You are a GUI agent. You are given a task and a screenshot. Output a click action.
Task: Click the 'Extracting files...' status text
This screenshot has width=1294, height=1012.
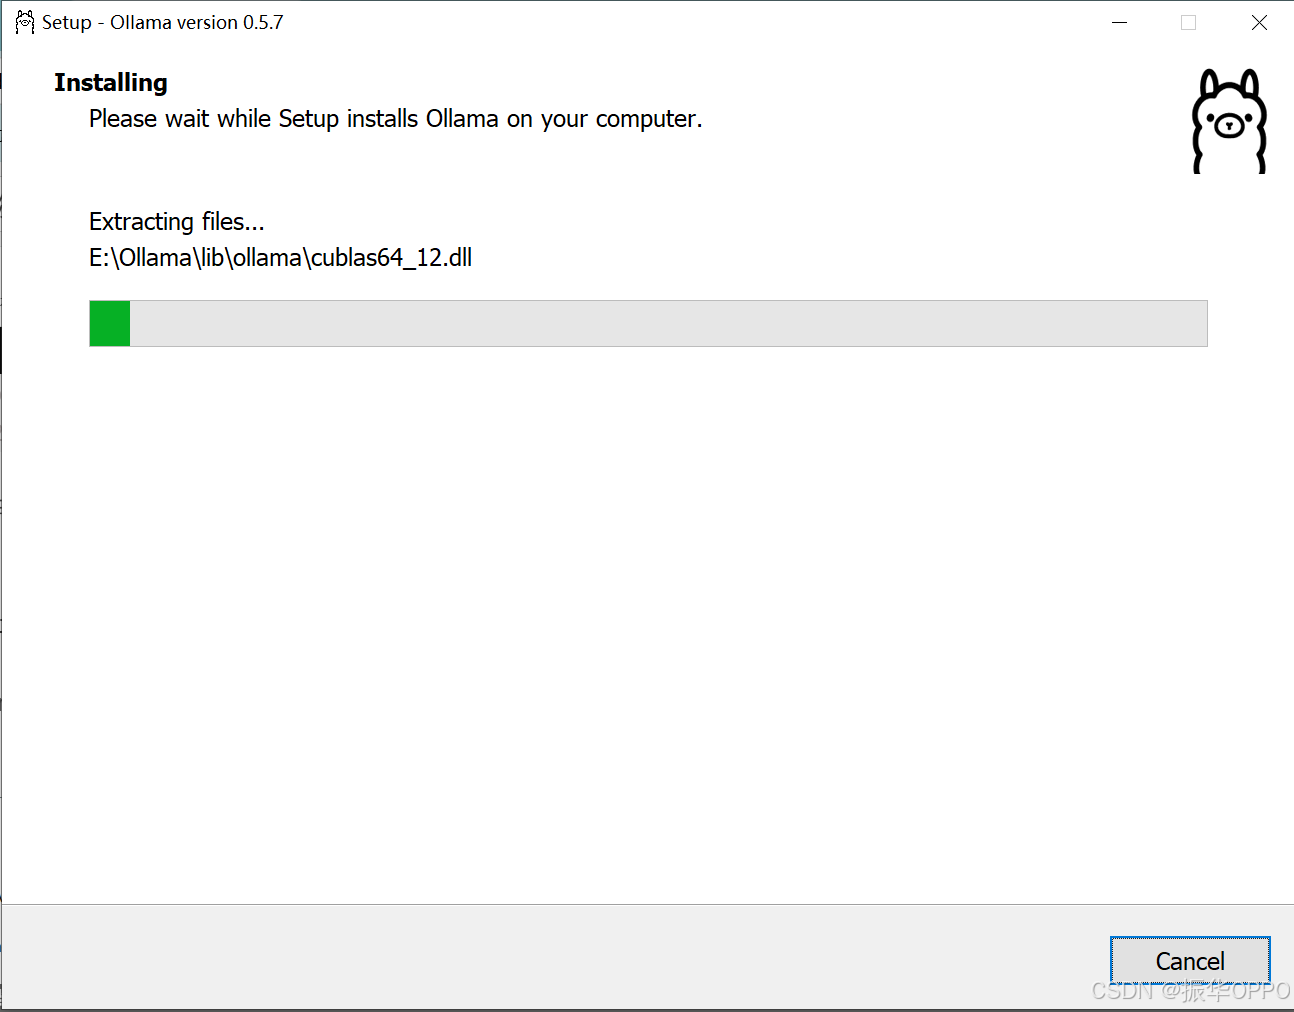click(x=177, y=221)
